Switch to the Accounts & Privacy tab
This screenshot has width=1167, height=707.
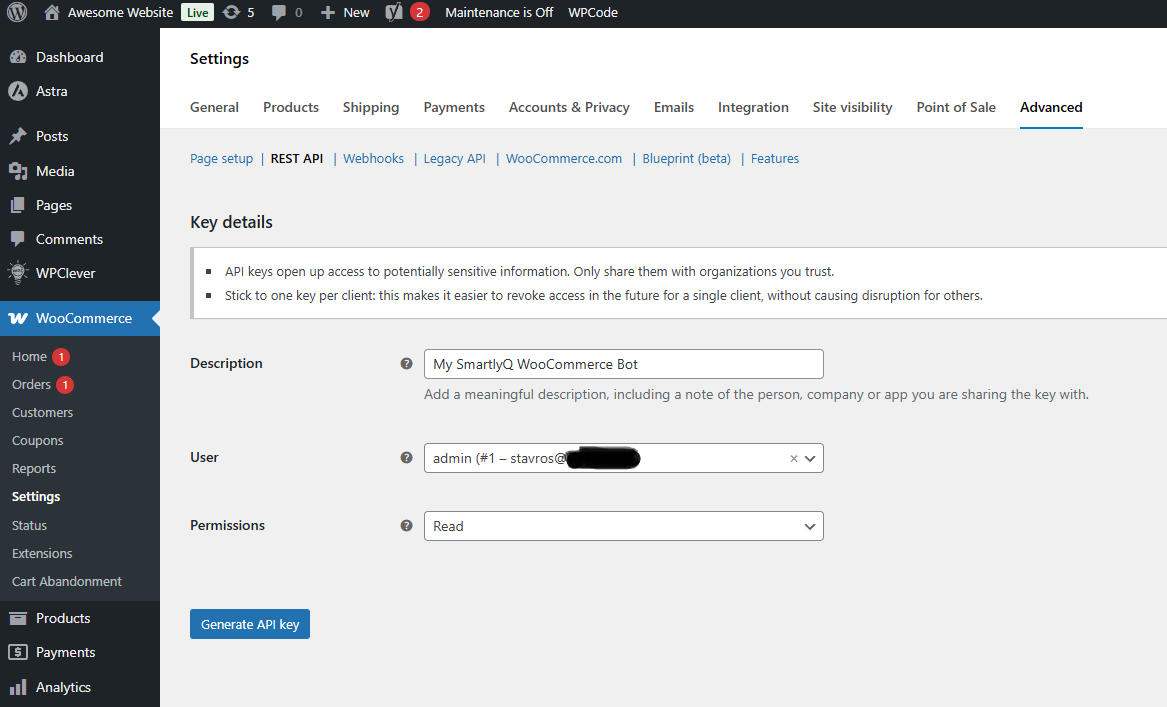(569, 107)
